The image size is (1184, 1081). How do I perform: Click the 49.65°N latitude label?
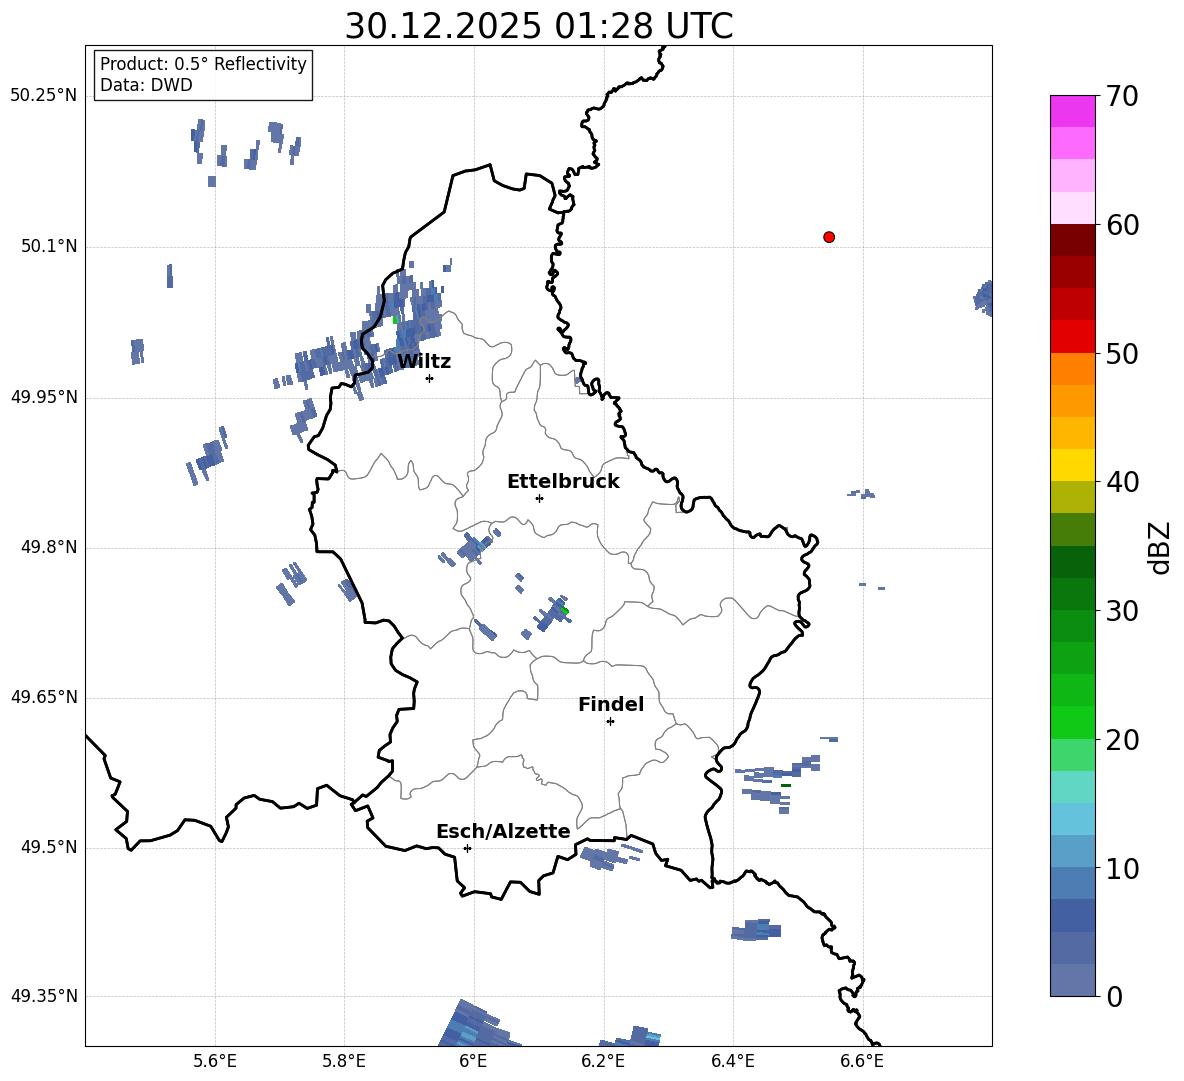pos(44,697)
